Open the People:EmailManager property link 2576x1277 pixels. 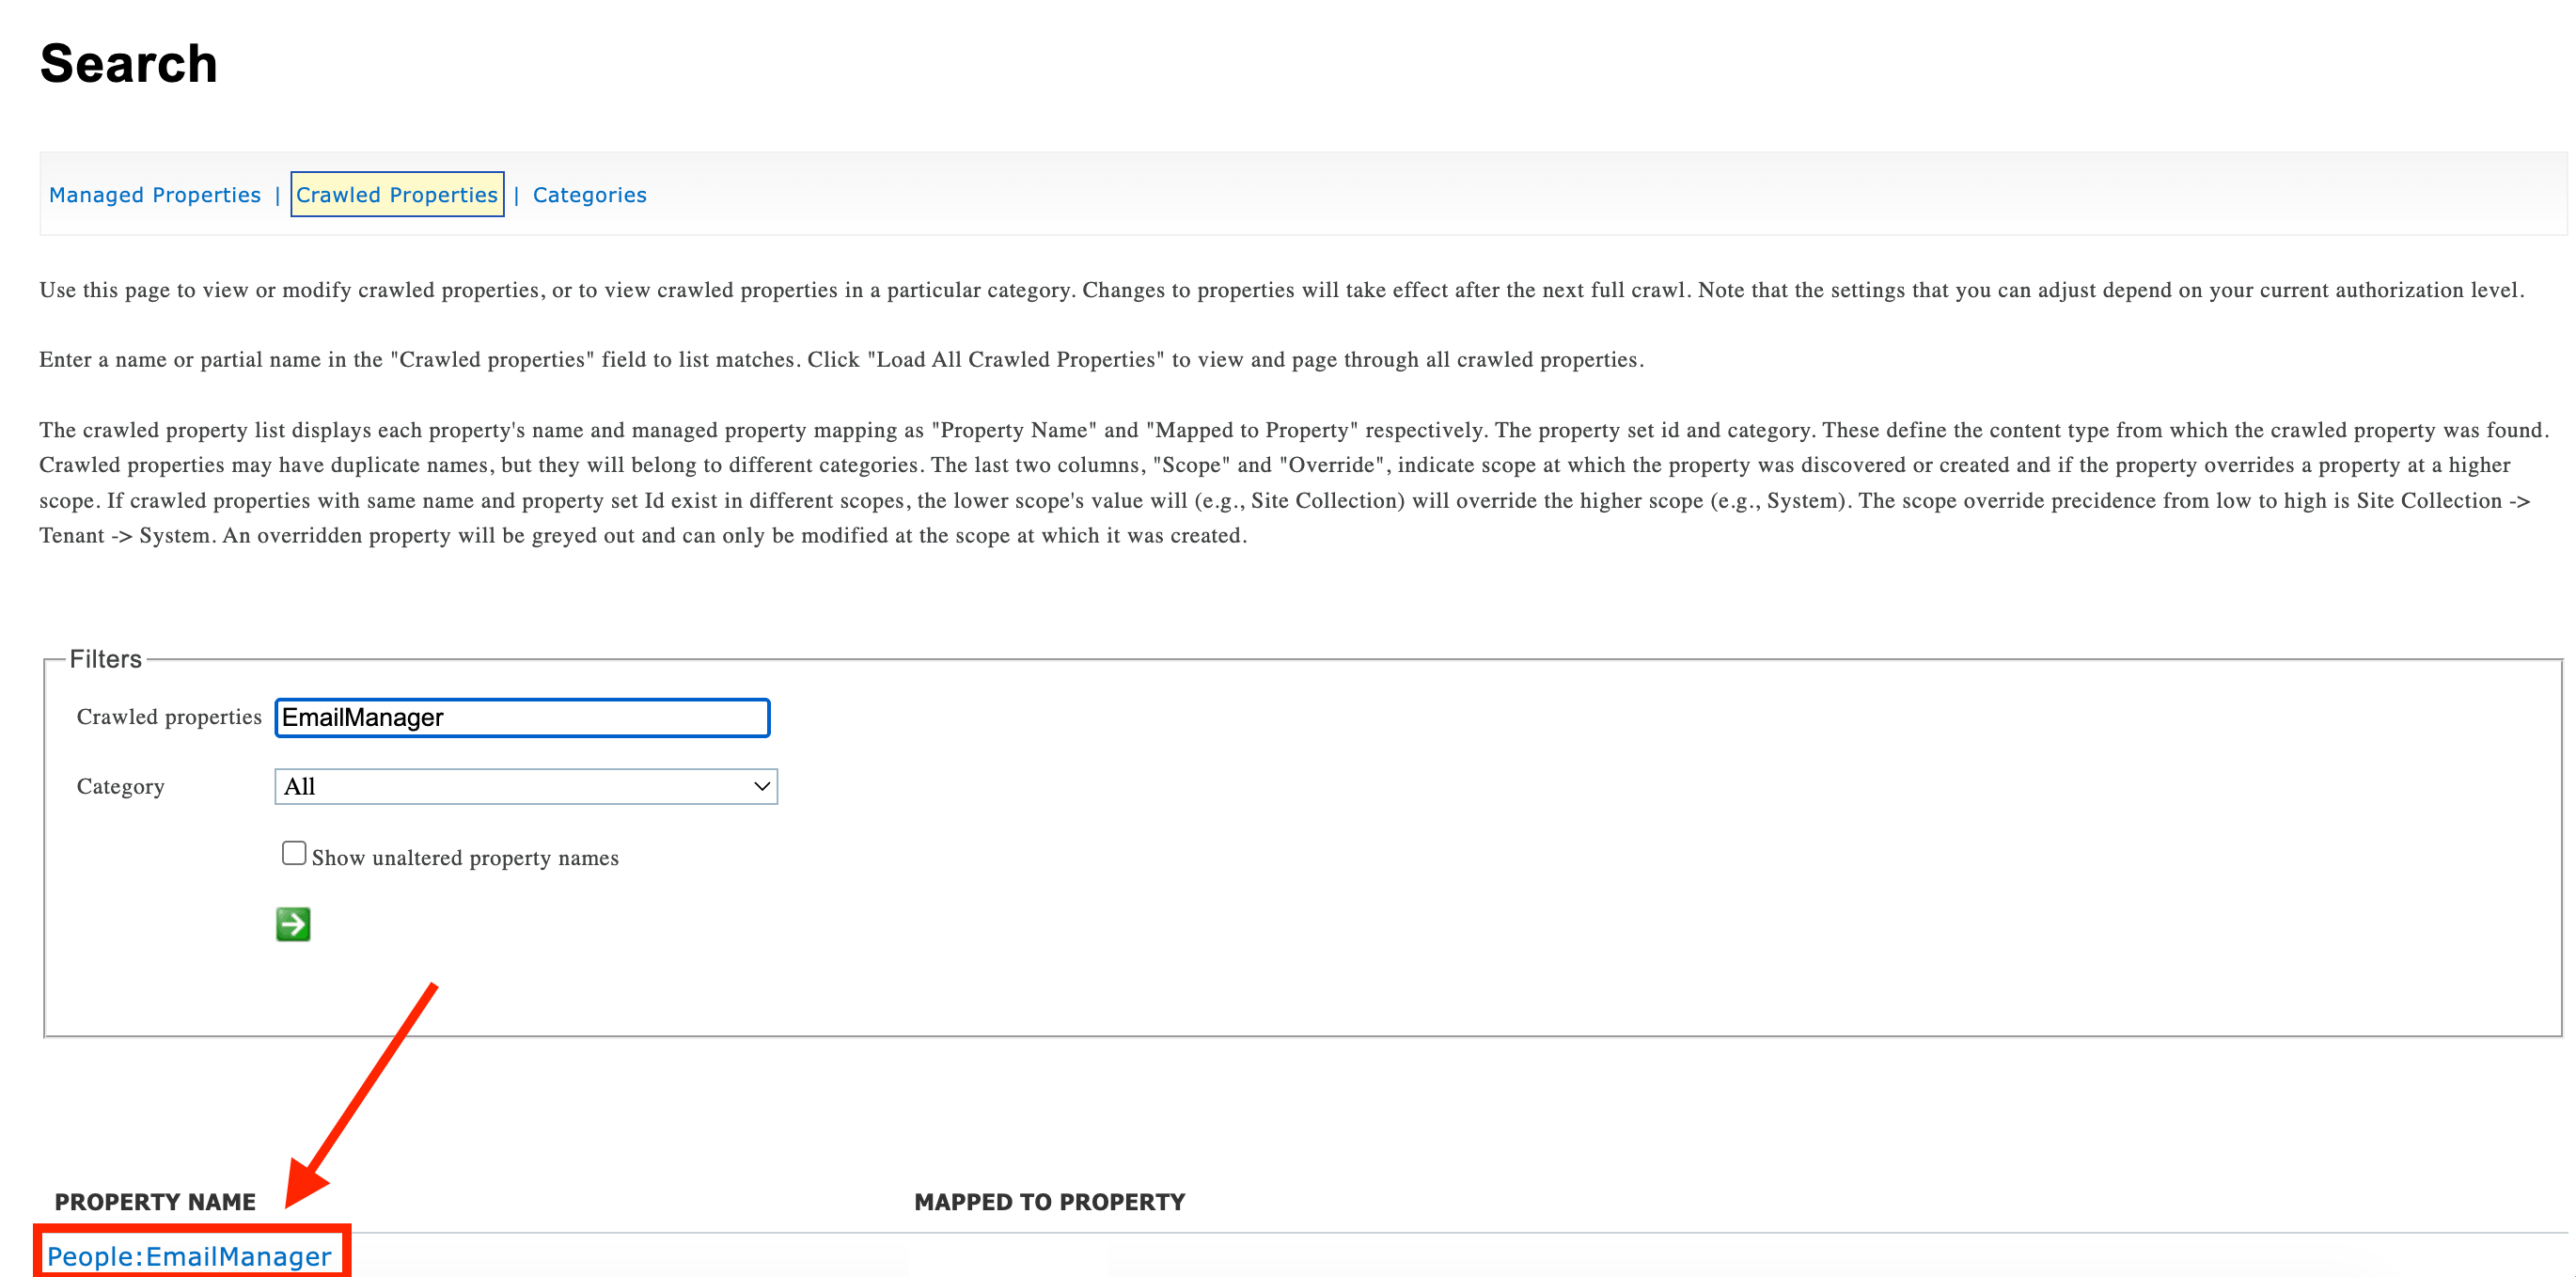point(189,1256)
